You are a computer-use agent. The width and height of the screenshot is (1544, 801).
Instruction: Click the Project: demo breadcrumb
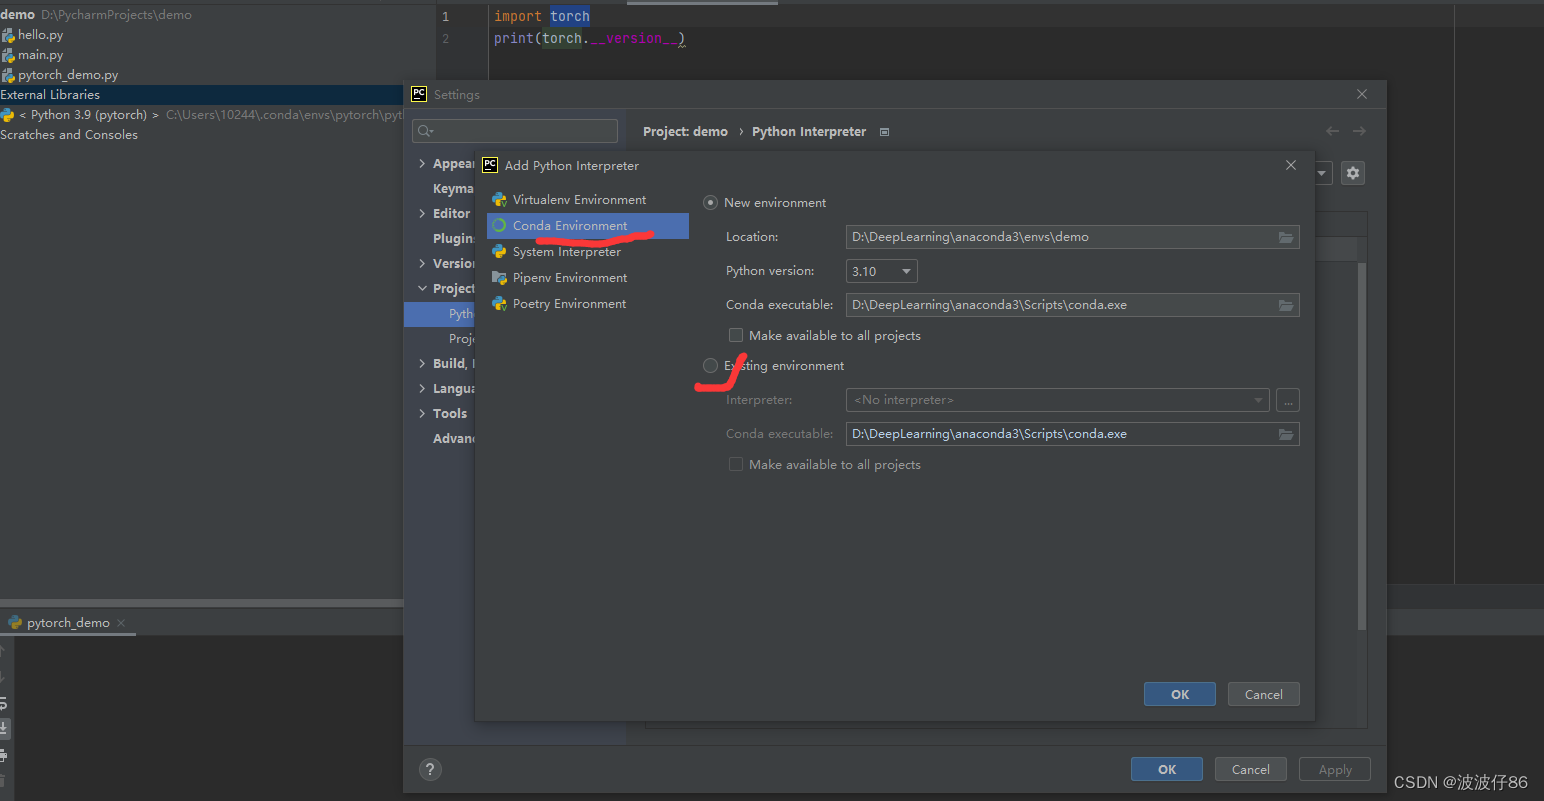coord(685,132)
